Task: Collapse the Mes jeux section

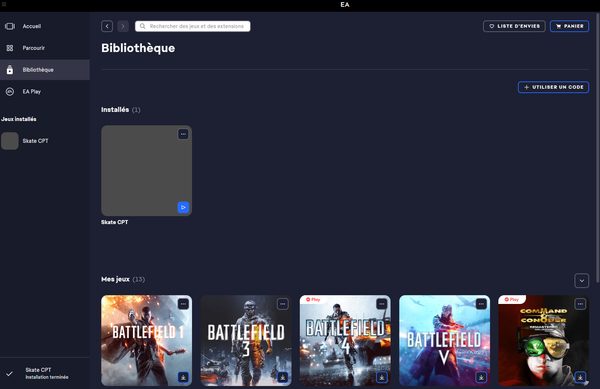Action: [581, 280]
